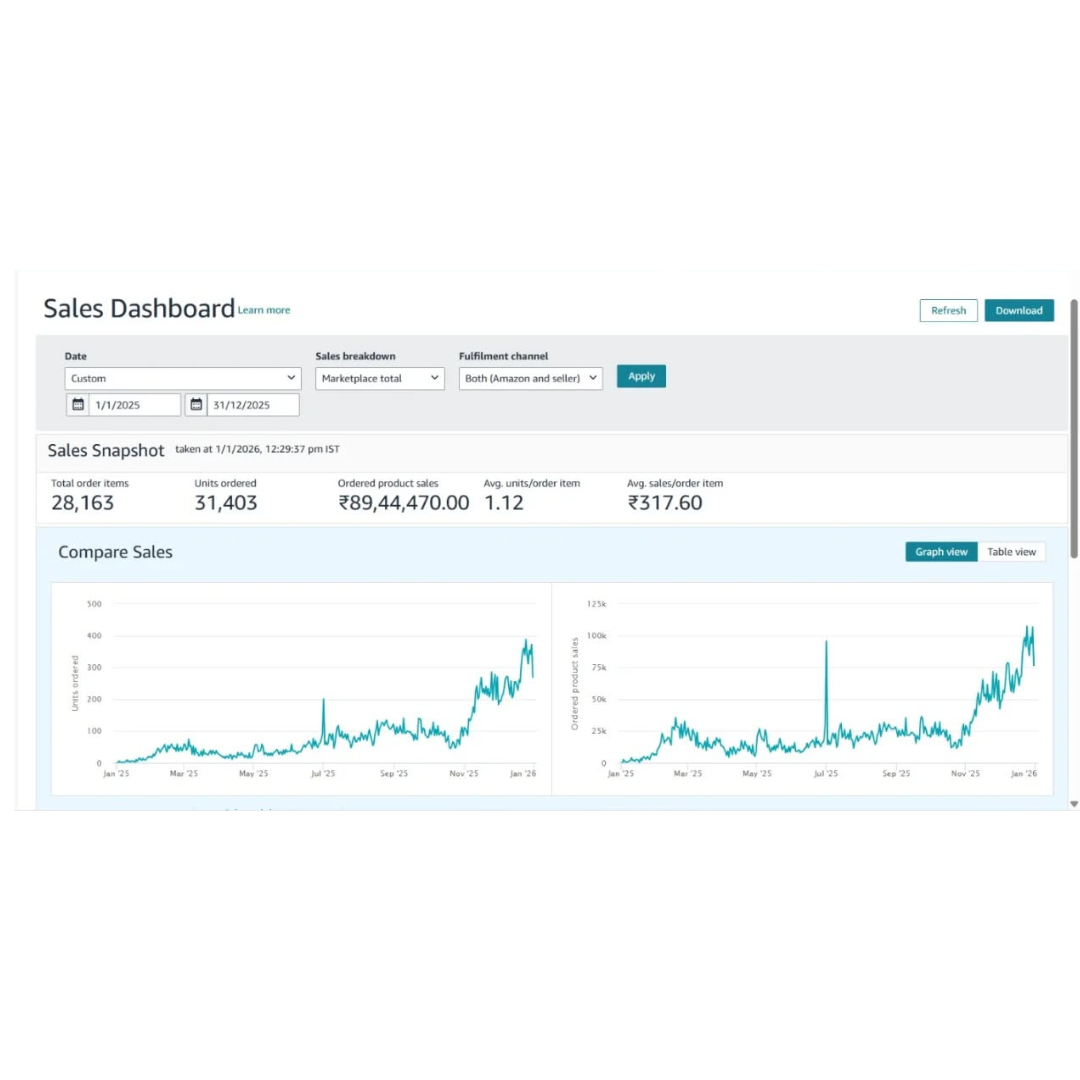Click the 31/12/2025 end date field
The width and height of the screenshot is (1080, 1080).
point(252,405)
